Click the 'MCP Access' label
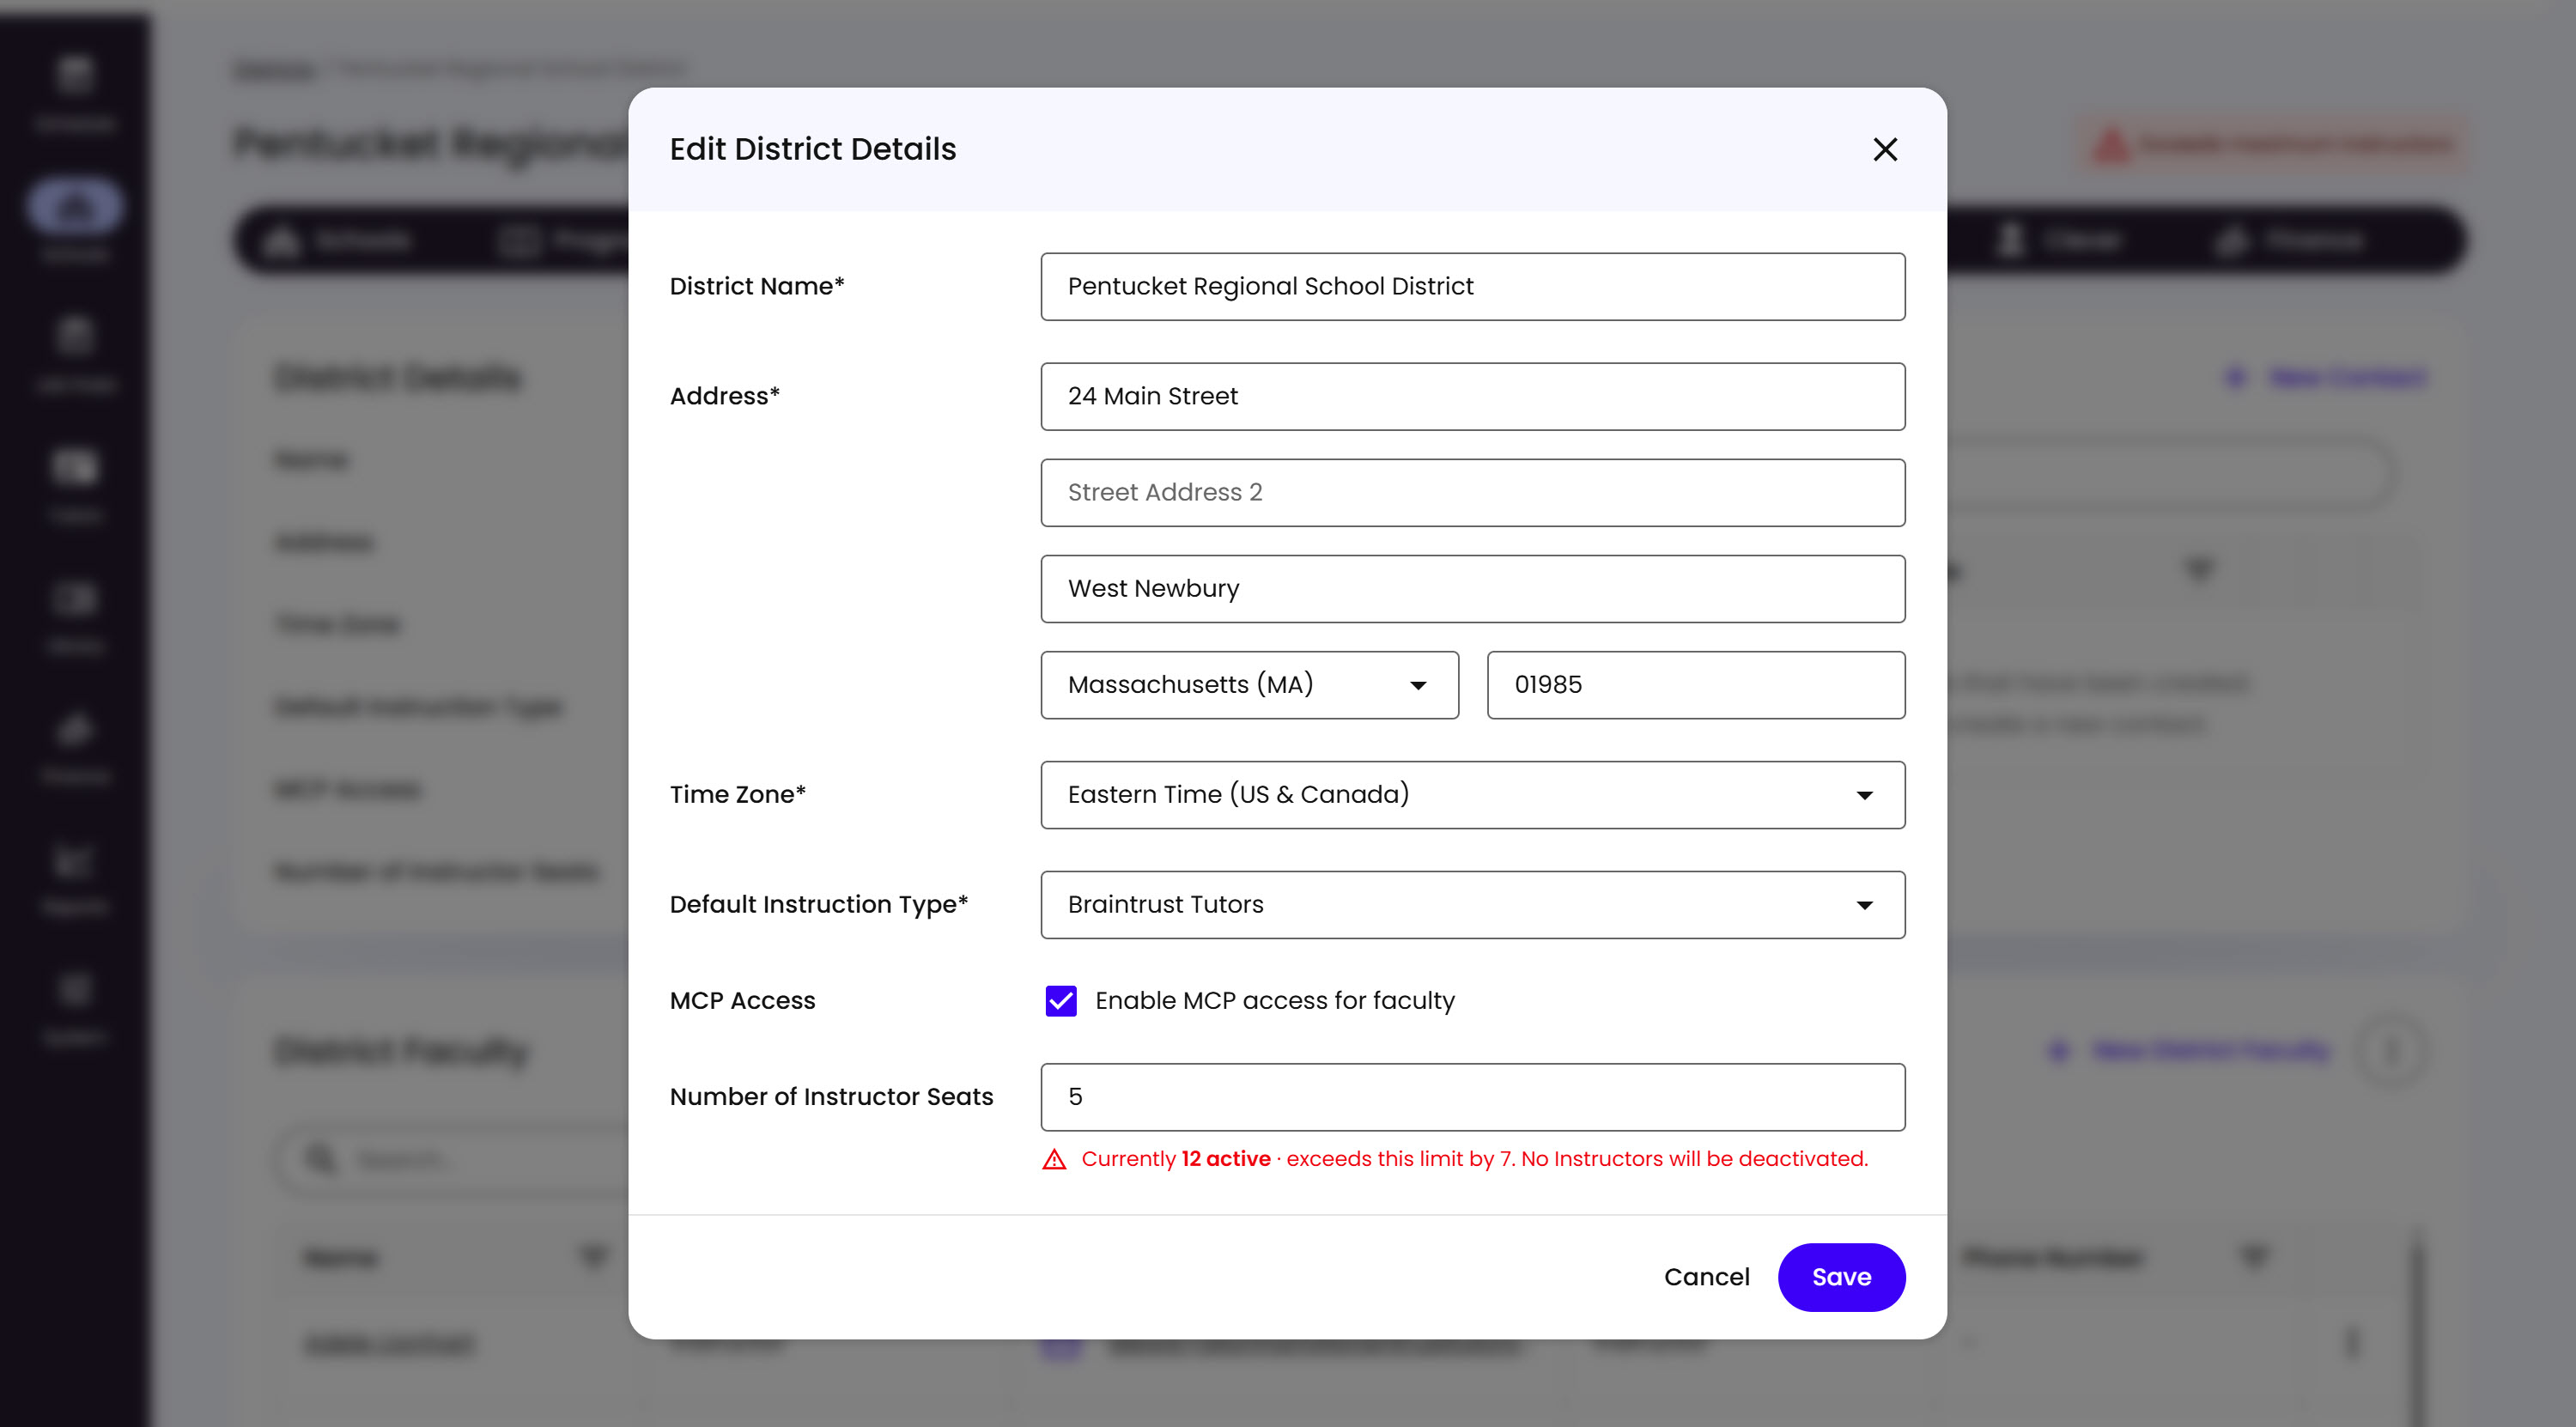 point(742,1000)
